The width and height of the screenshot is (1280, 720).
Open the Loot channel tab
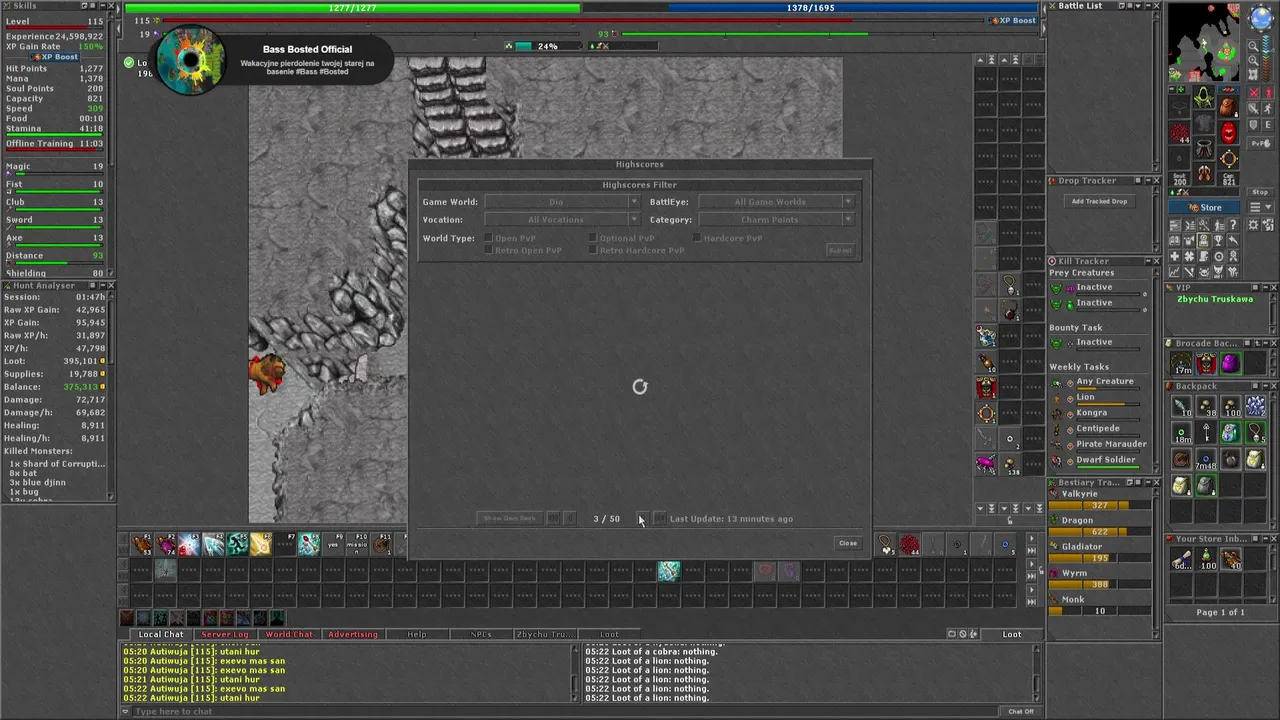pyautogui.click(x=609, y=634)
